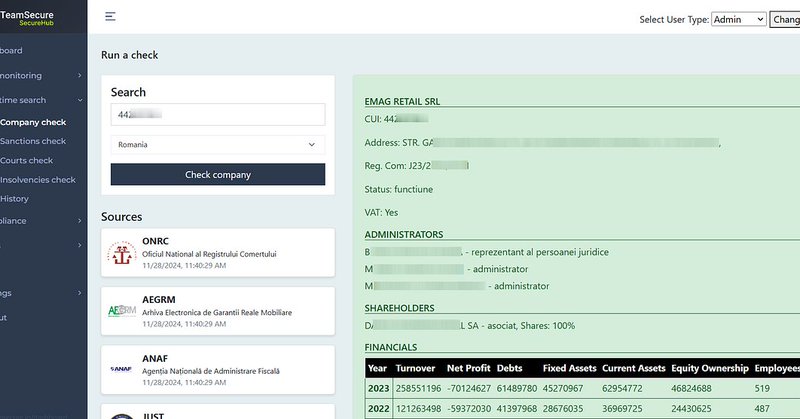Click the ONRC source logo
The height and width of the screenshot is (419, 800).
(122, 253)
